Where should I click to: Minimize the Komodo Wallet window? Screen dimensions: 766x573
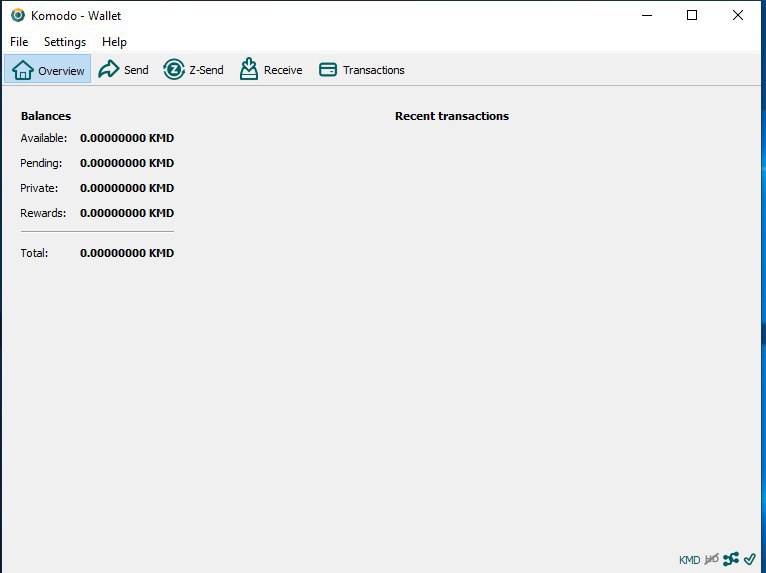click(x=647, y=15)
